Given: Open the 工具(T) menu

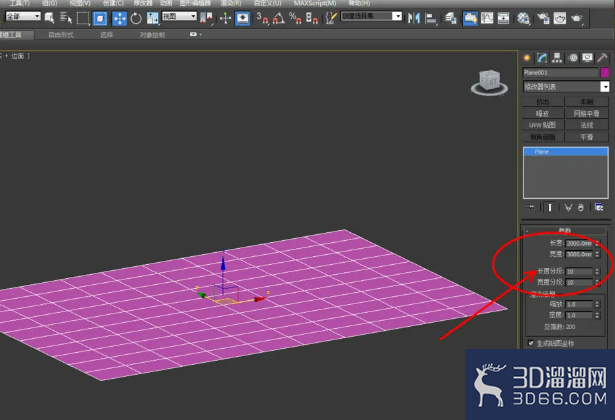Looking at the screenshot, I should 19,3.
